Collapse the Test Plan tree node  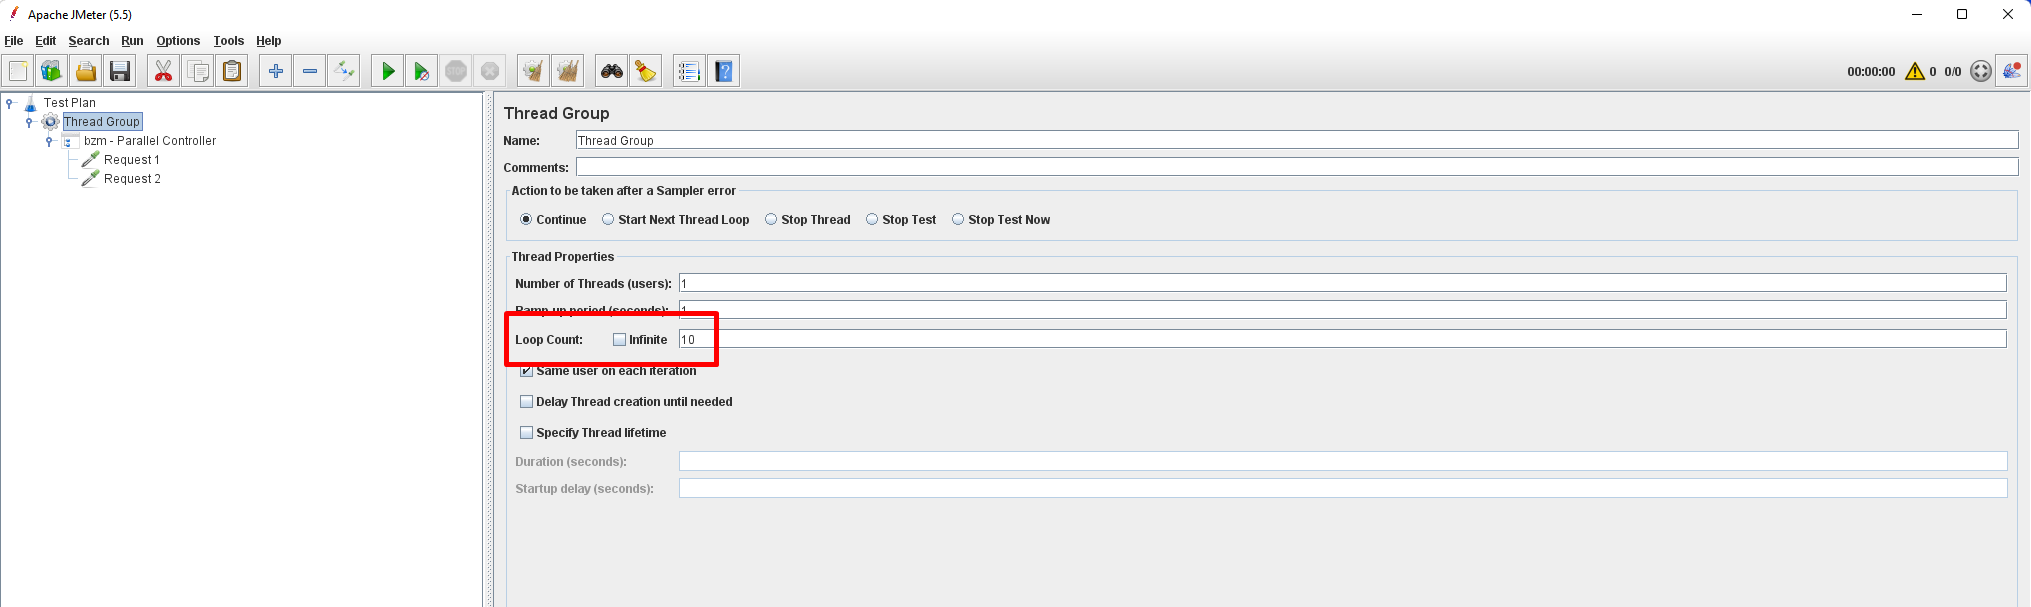(10, 103)
